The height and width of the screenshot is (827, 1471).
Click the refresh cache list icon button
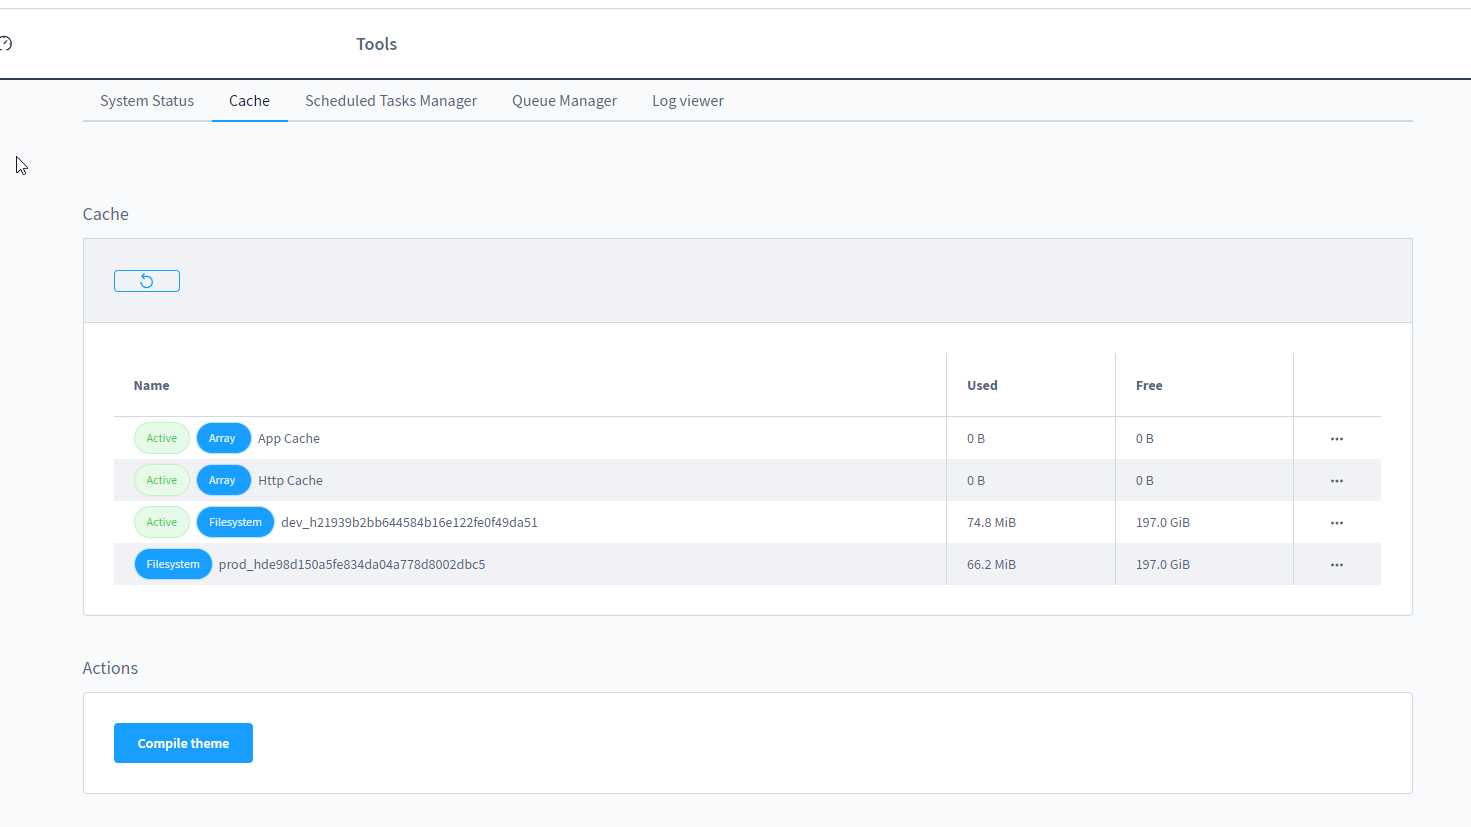(x=147, y=281)
